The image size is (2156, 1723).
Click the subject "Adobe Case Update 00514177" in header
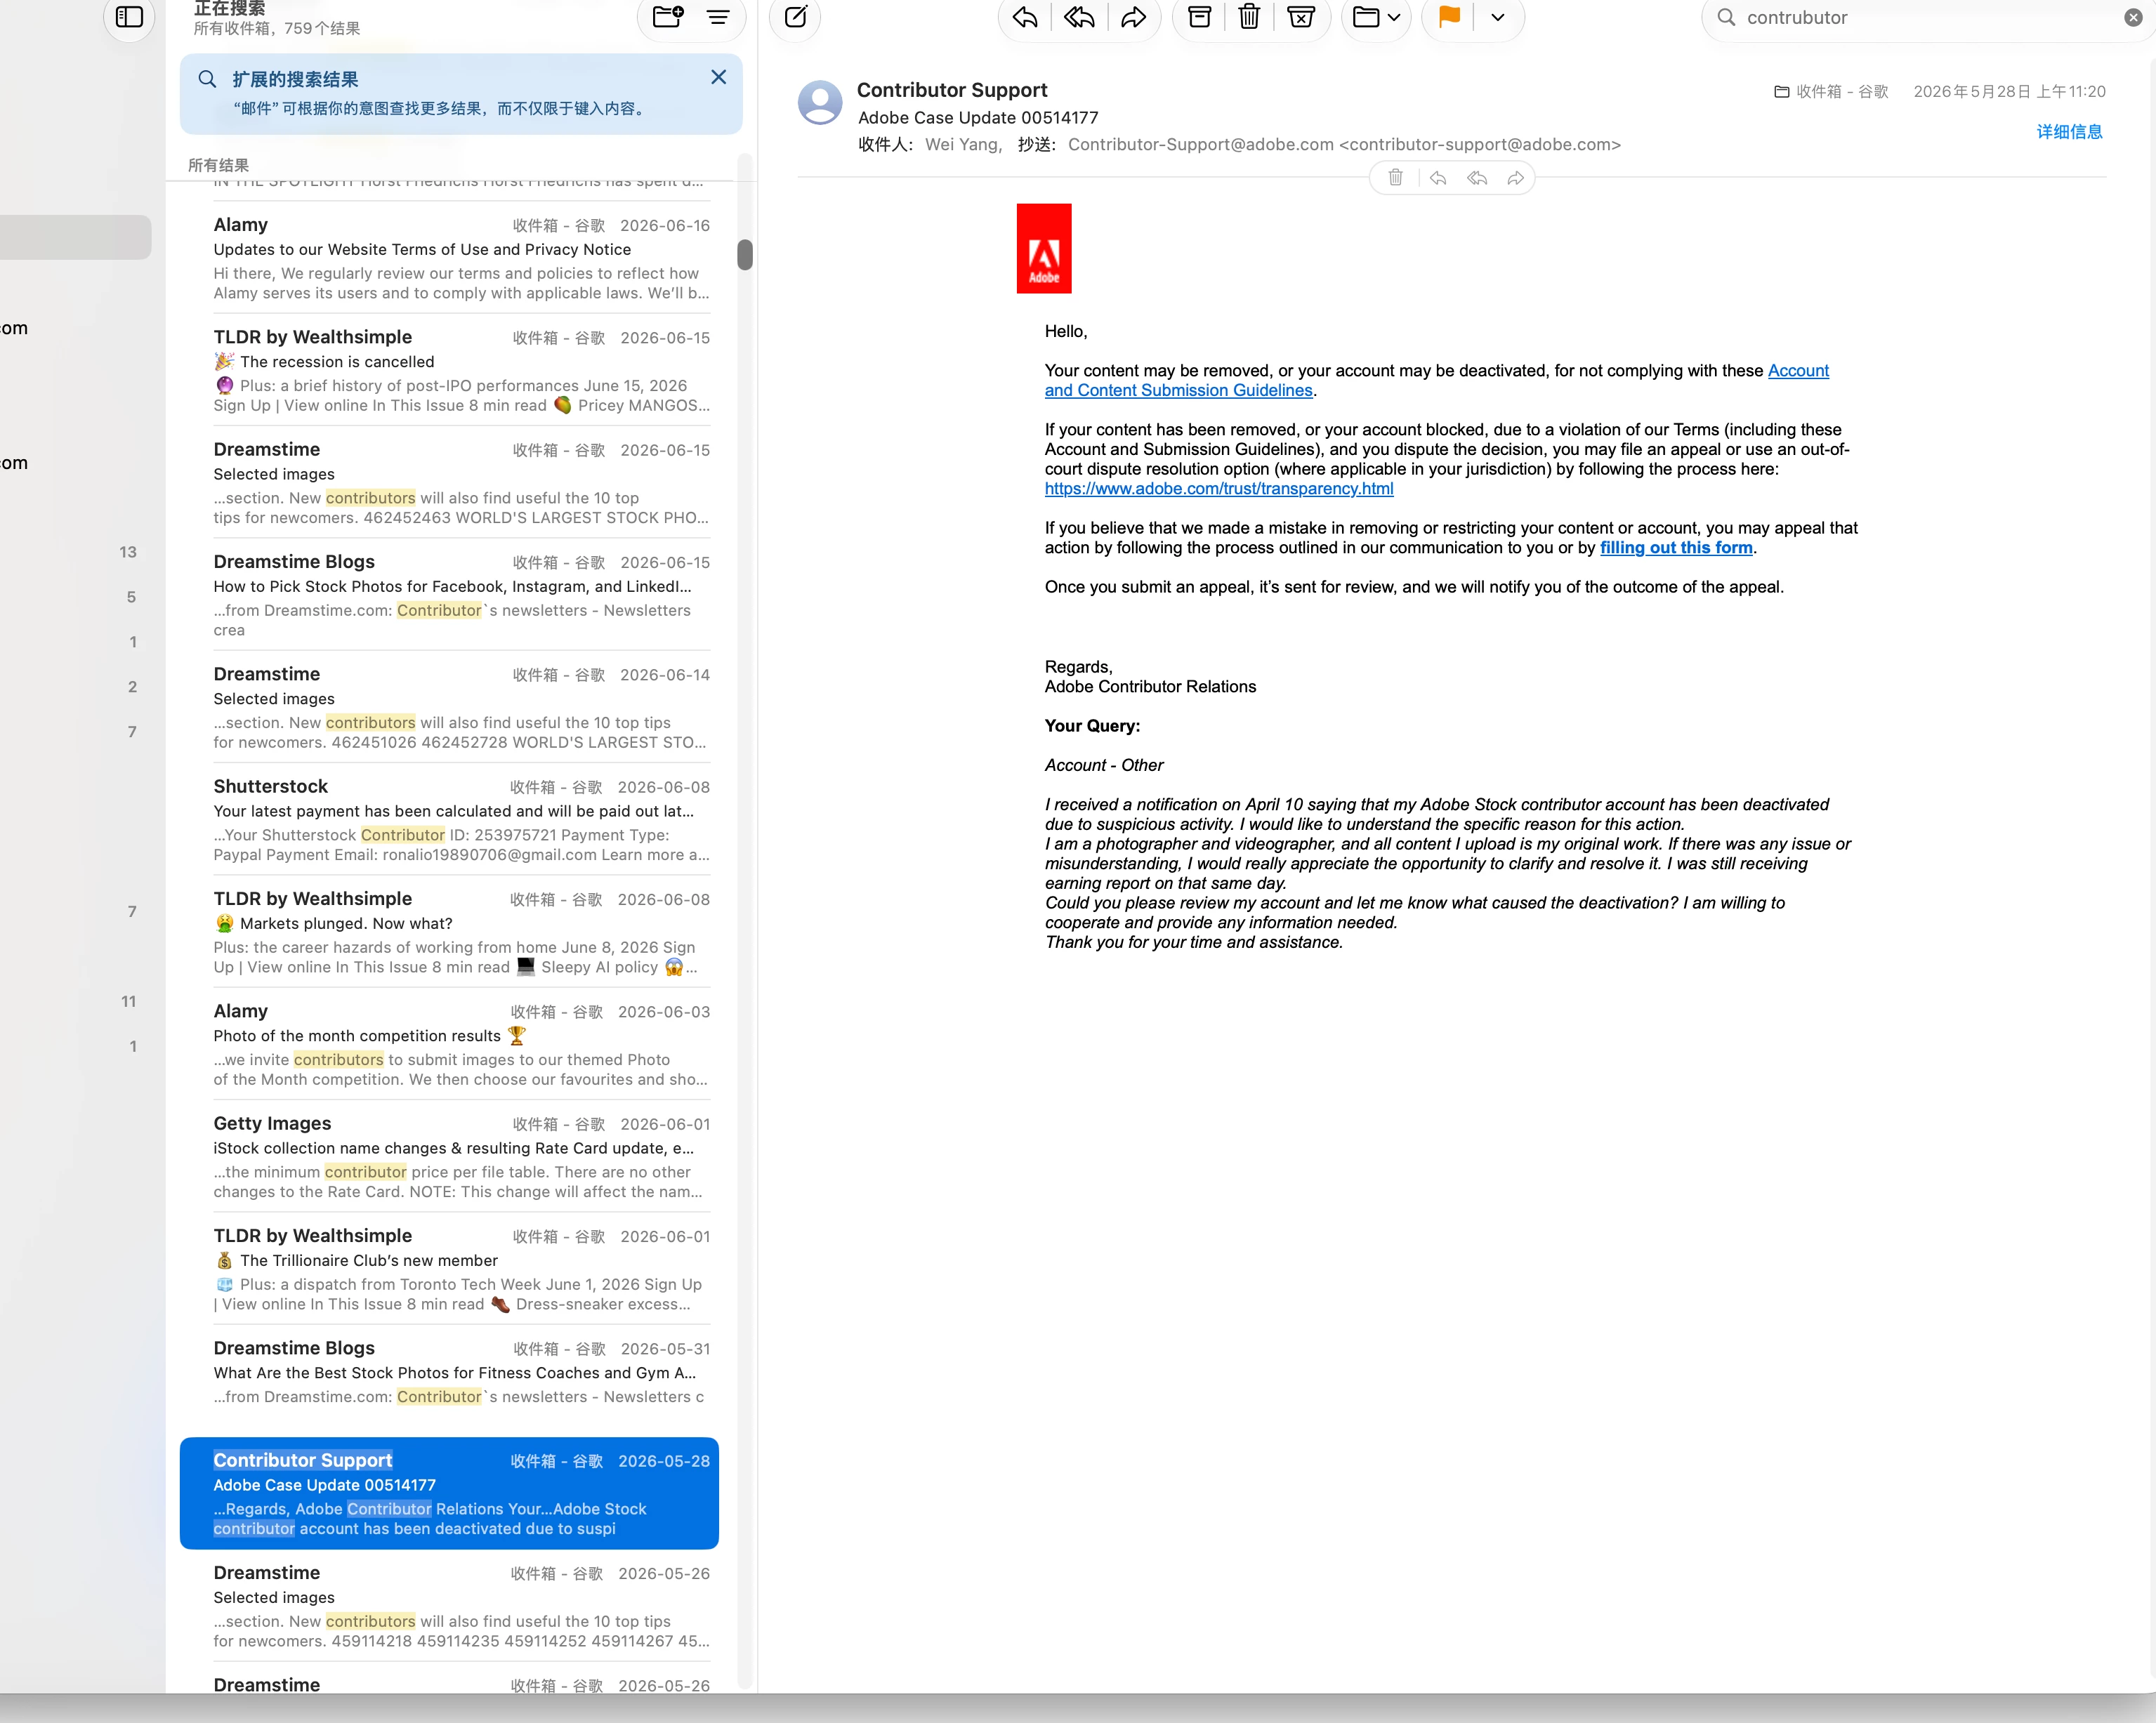978,118
